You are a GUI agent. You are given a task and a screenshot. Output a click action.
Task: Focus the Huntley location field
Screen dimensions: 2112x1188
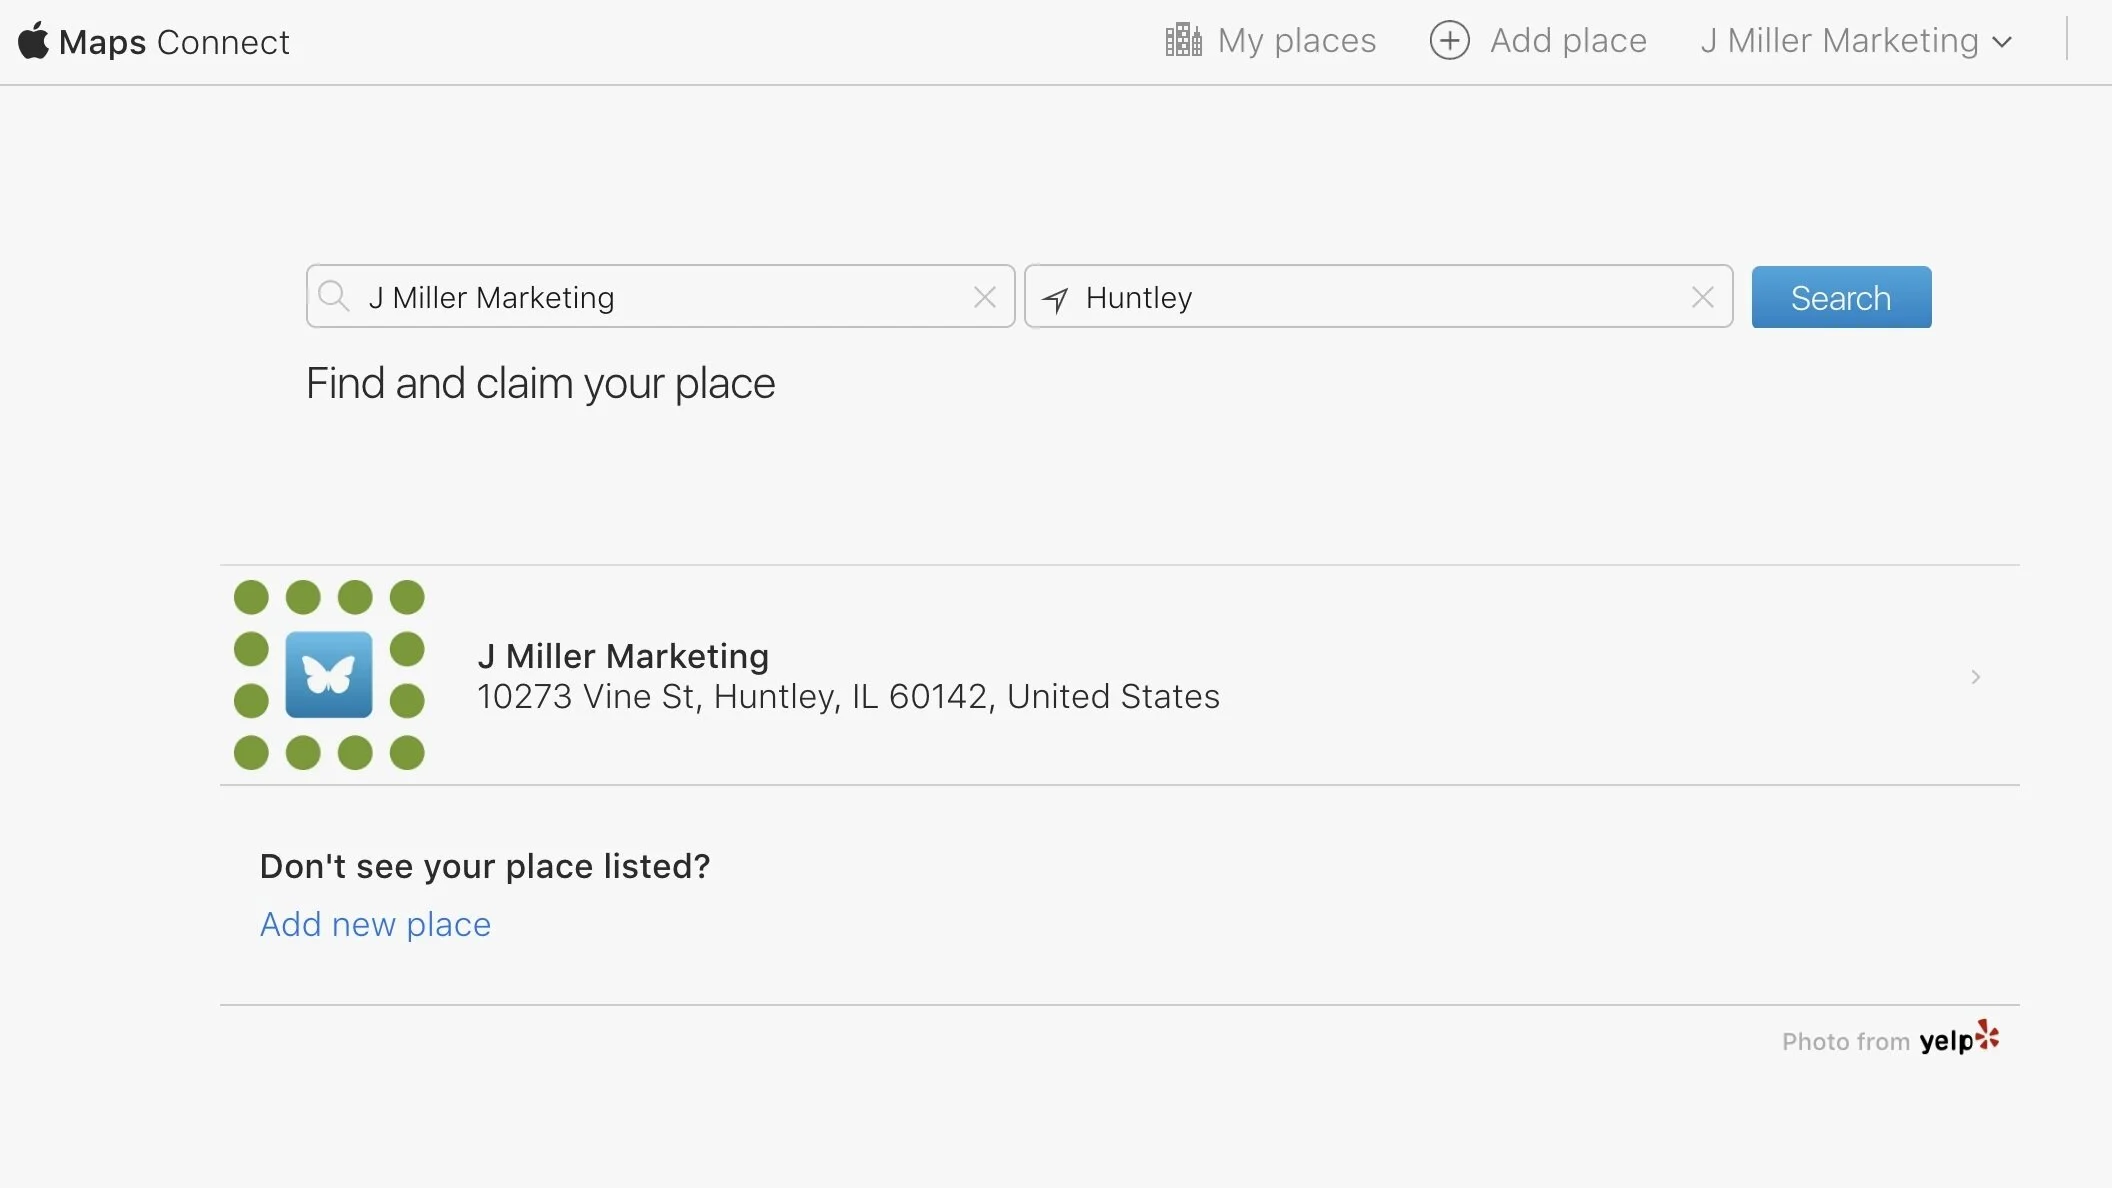click(x=1379, y=296)
